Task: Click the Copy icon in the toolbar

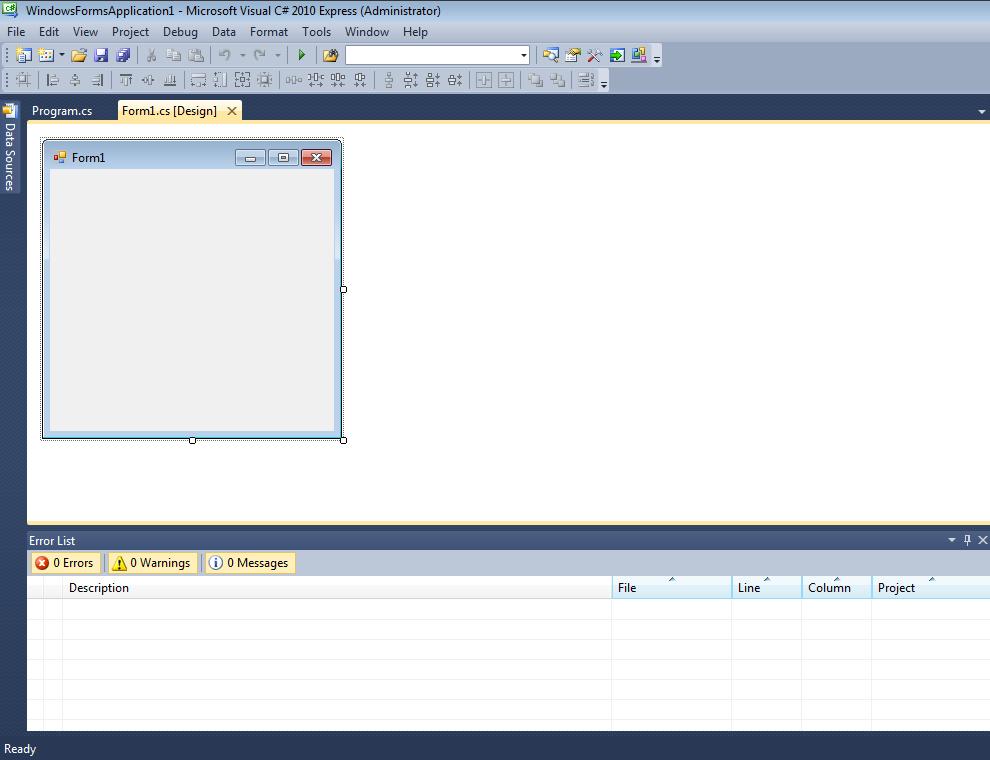Action: click(174, 56)
